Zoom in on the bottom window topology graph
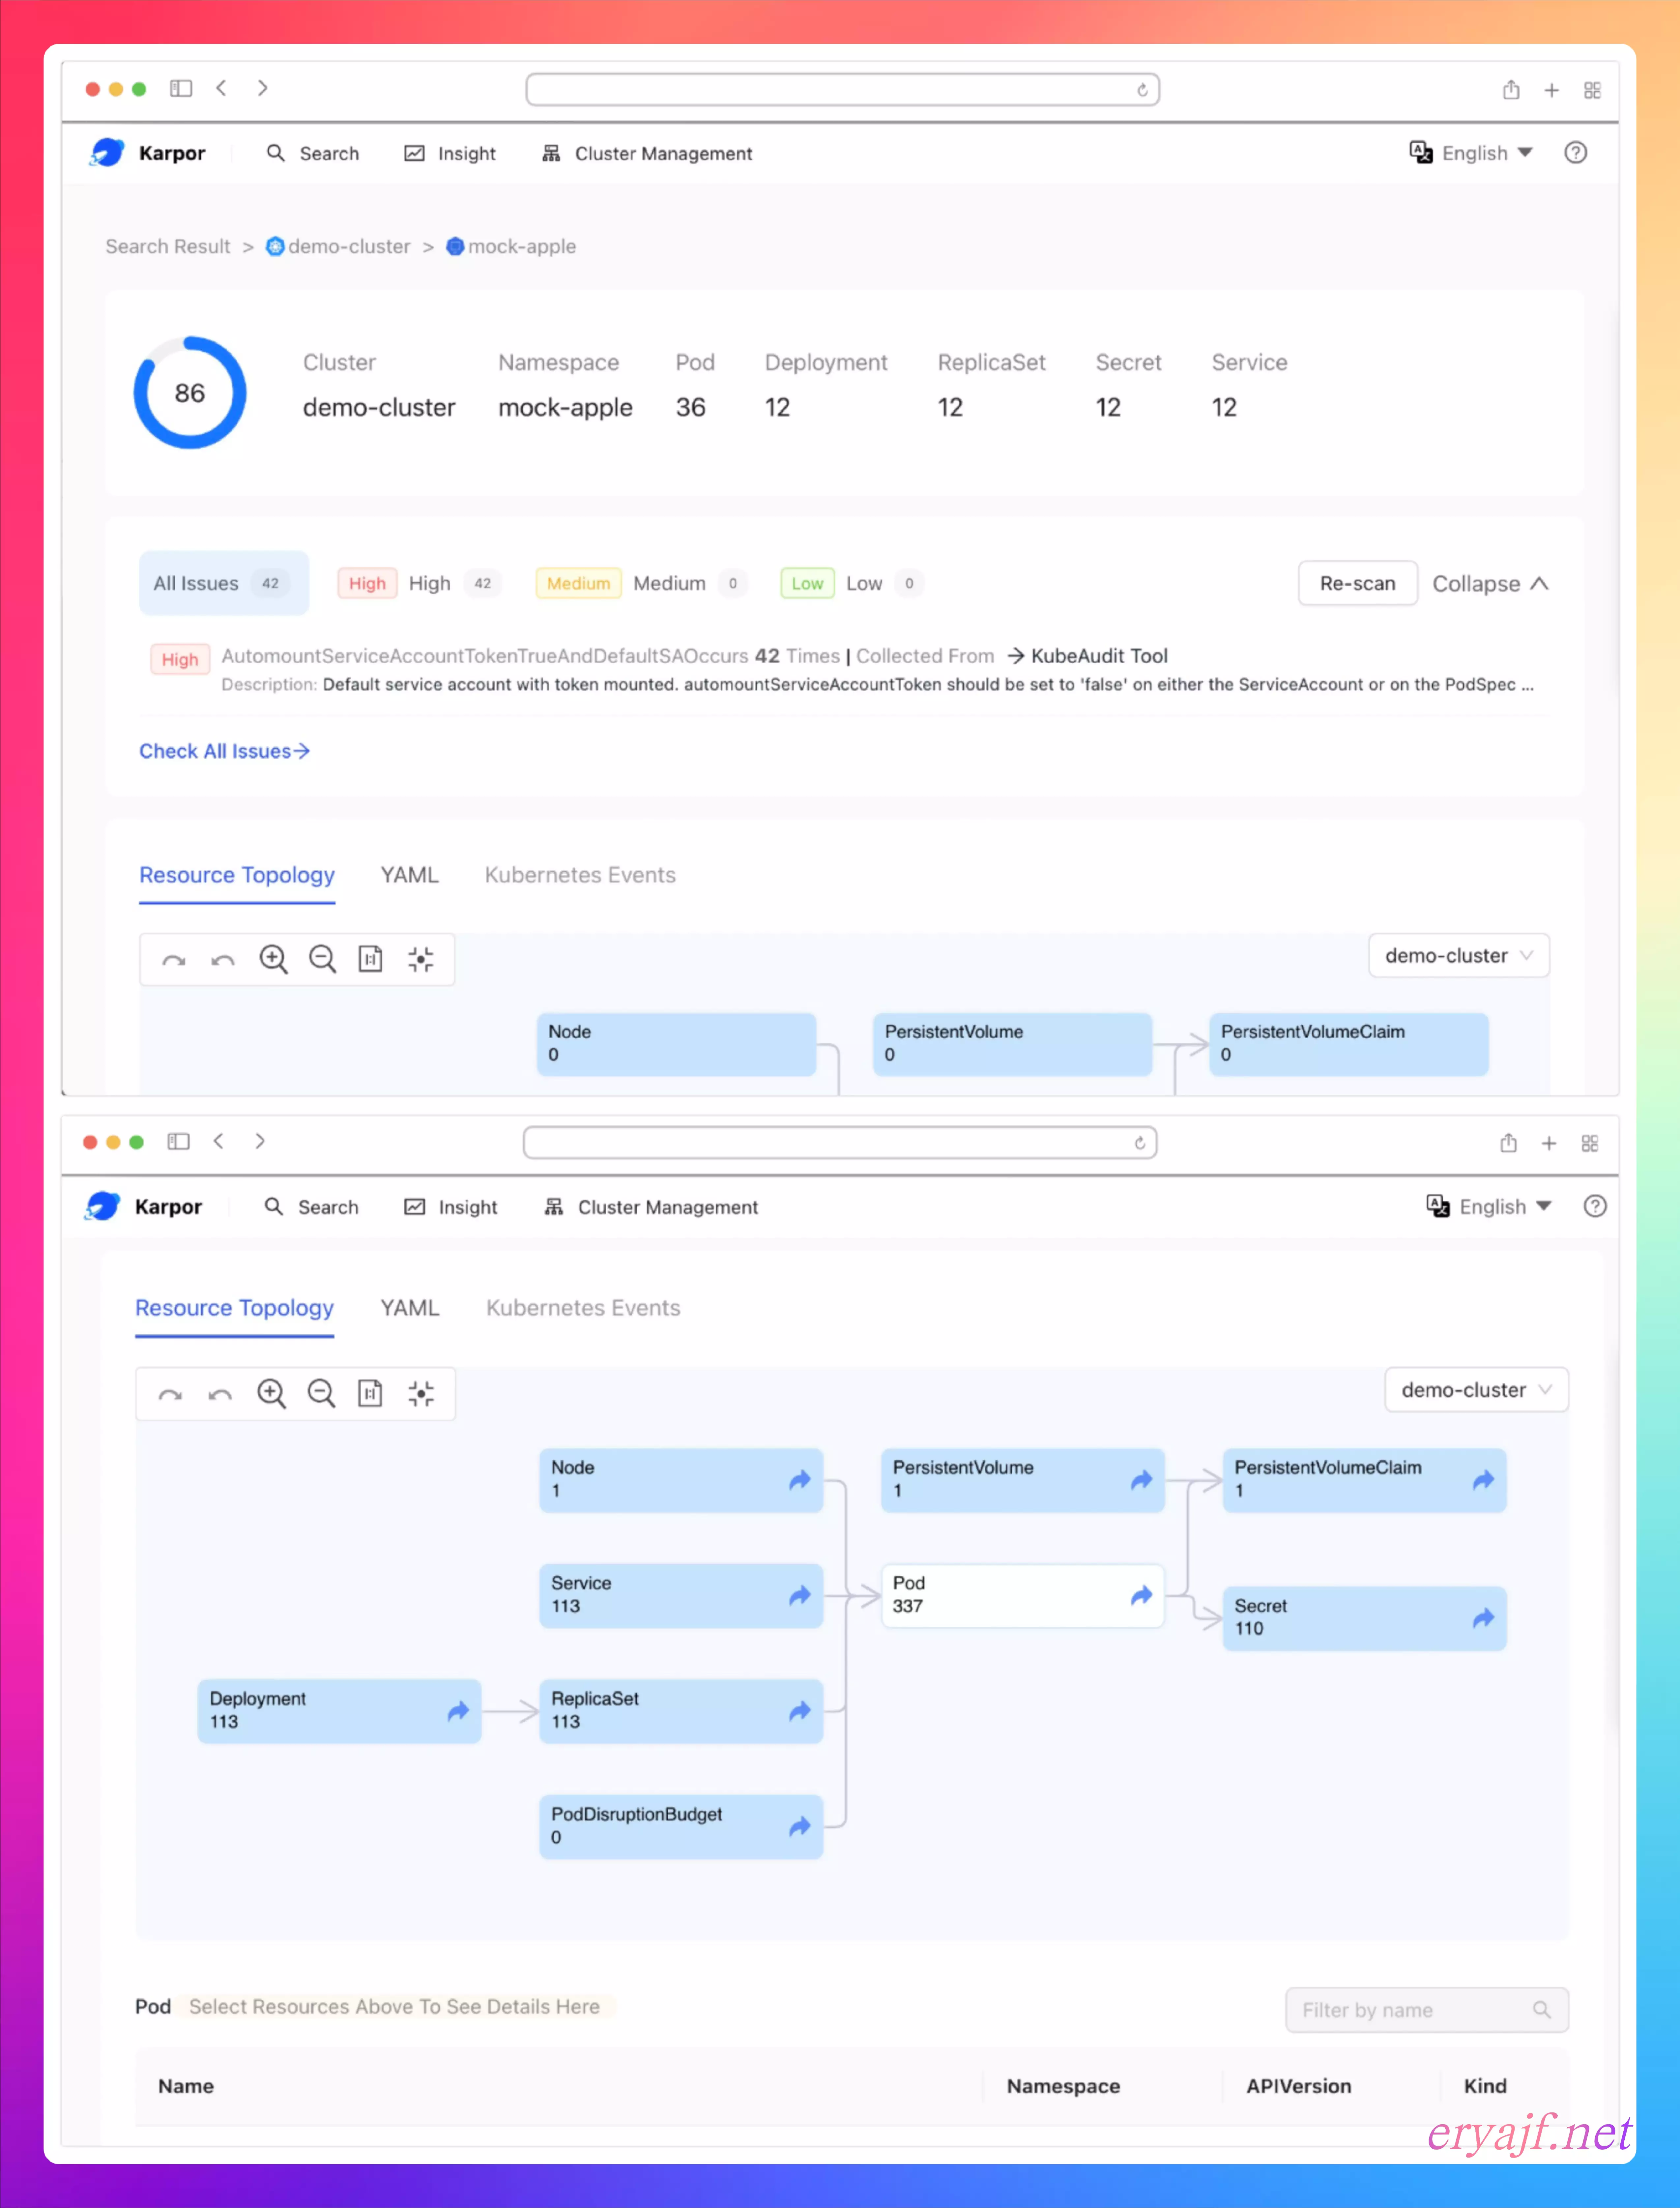 point(271,1394)
